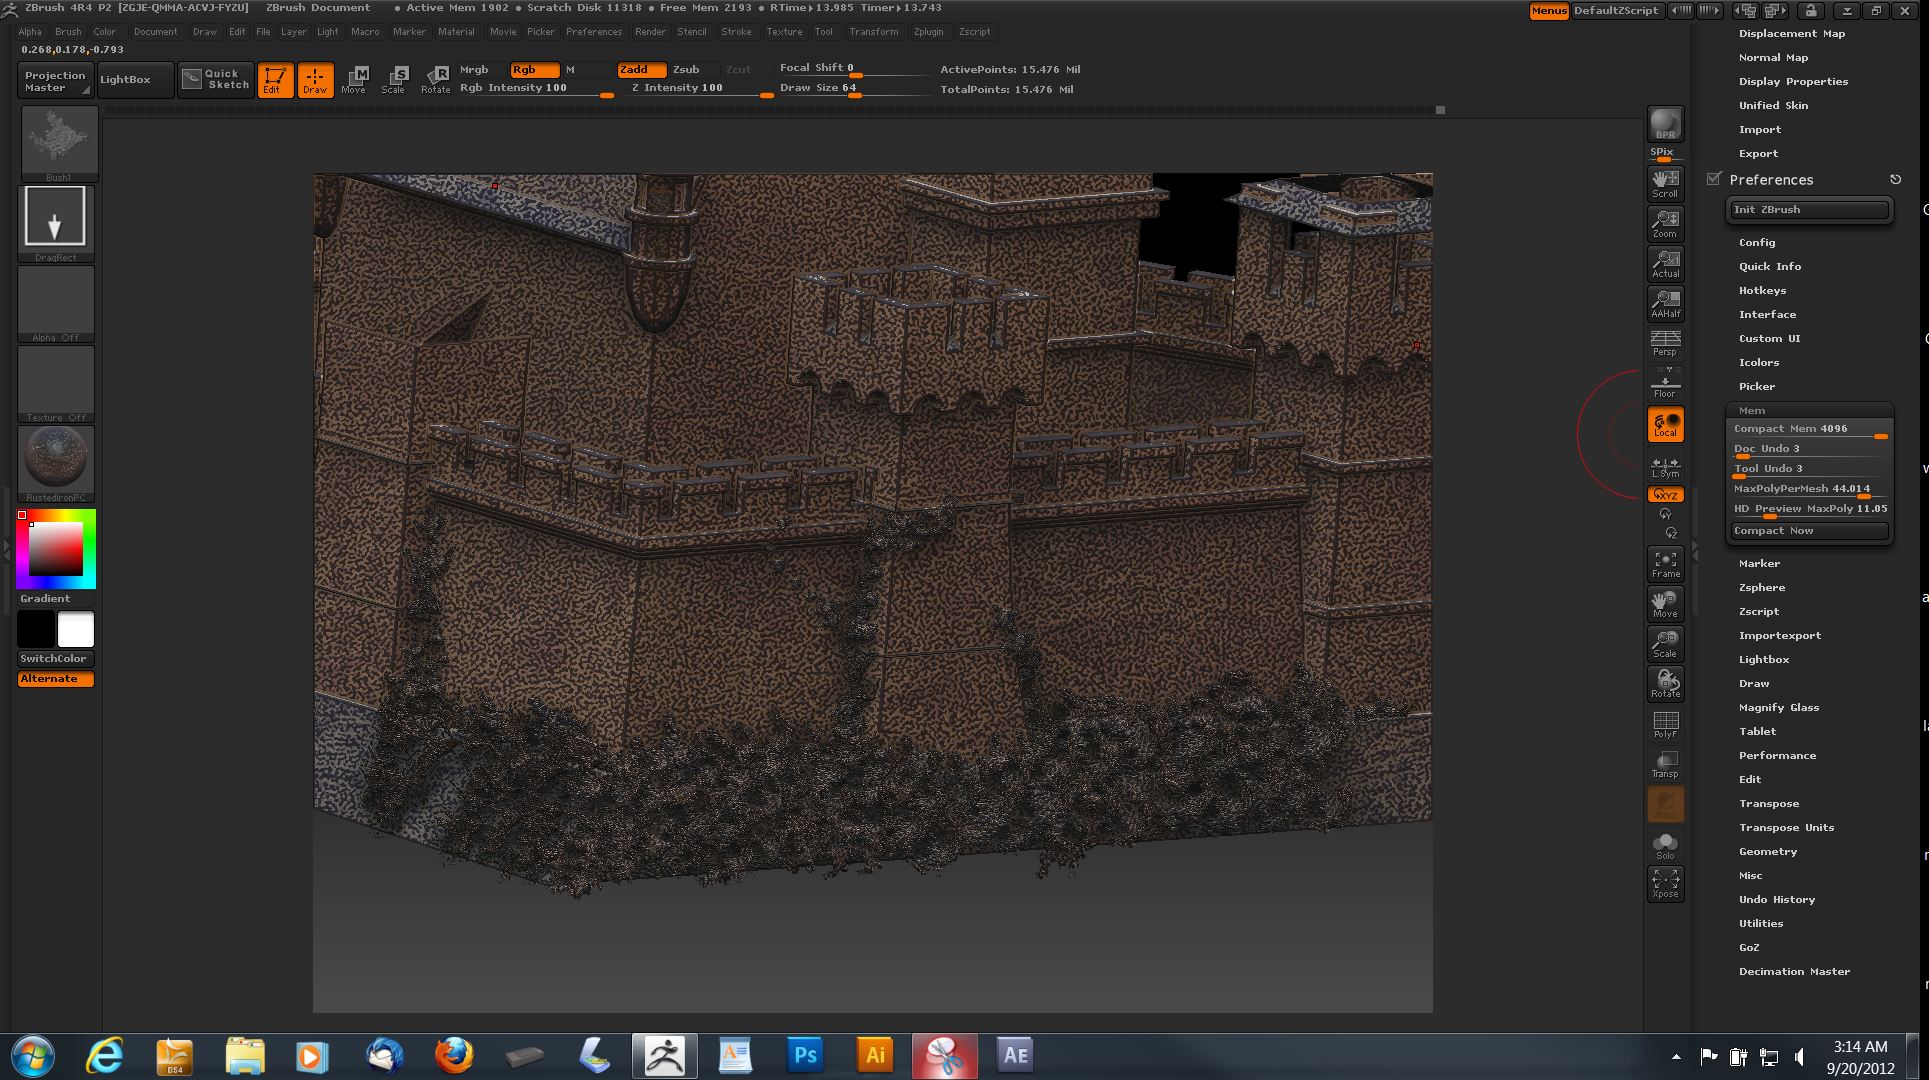Toggle Local symmetry button
Image resolution: width=1929 pixels, height=1080 pixels.
click(x=1665, y=424)
